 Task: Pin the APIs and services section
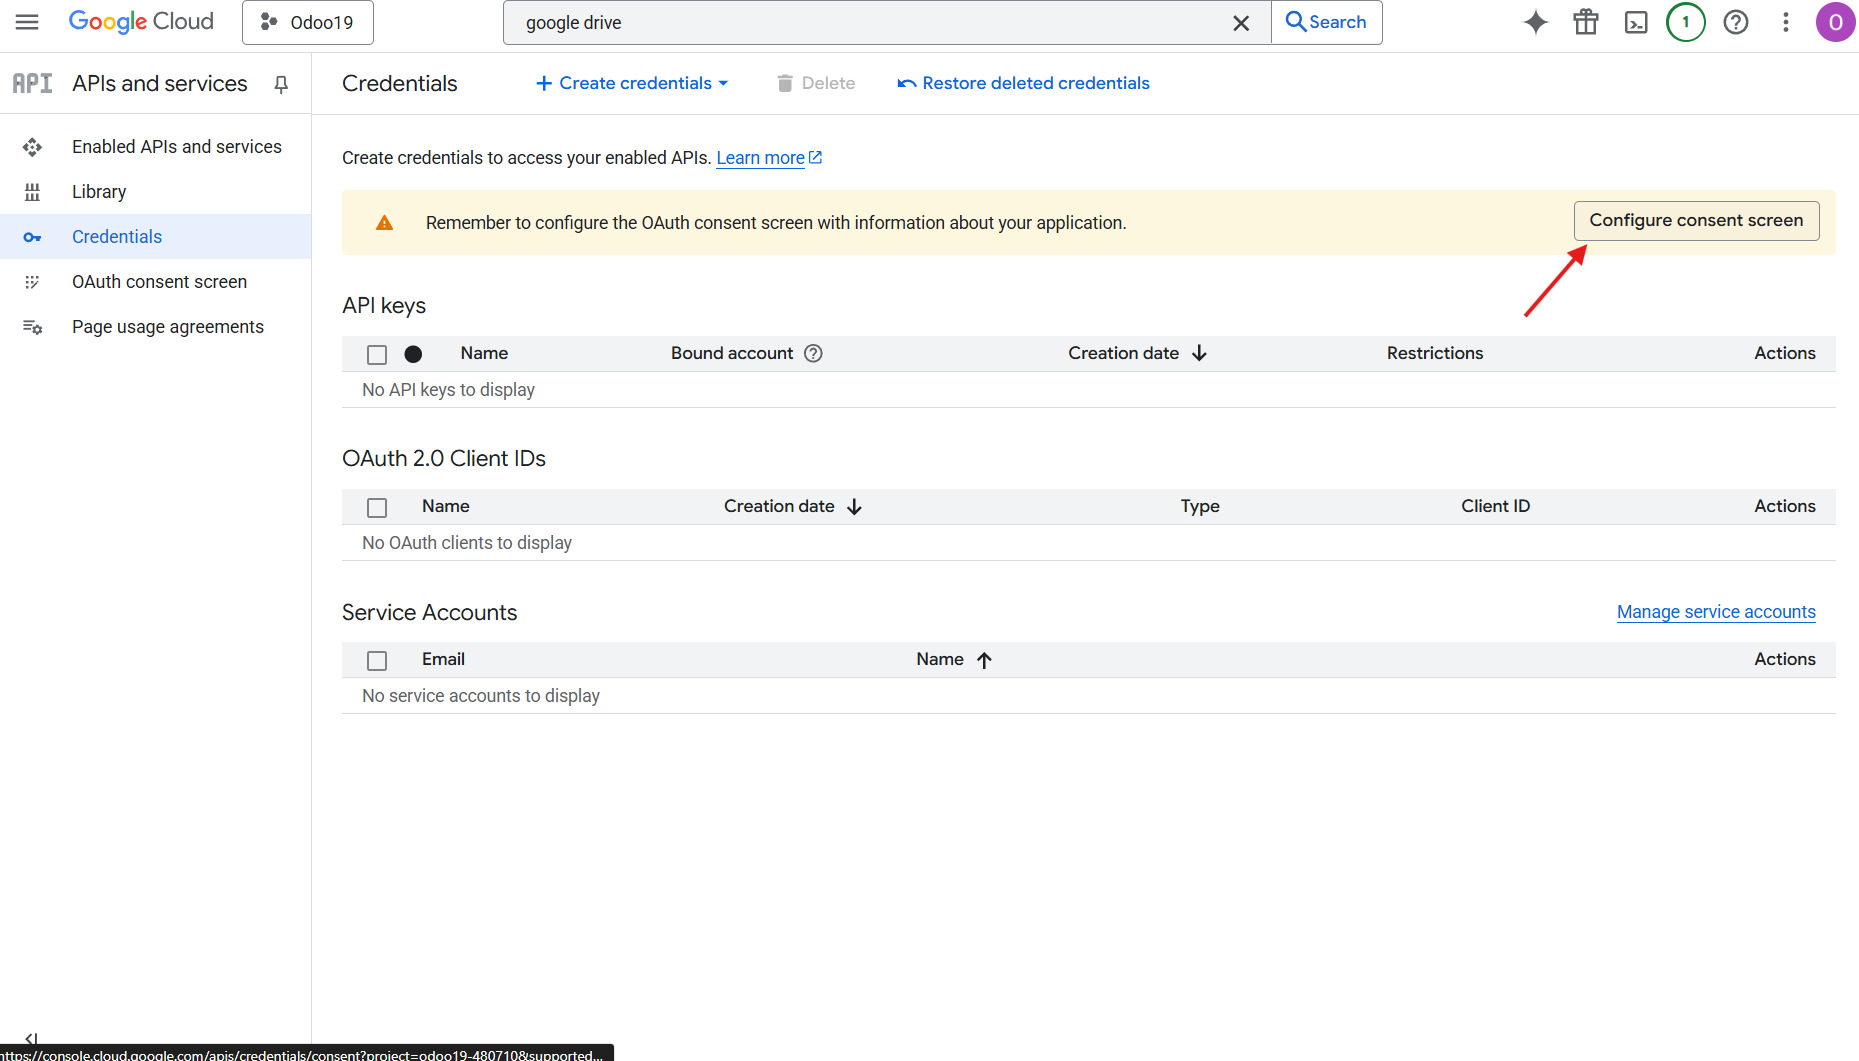point(281,84)
